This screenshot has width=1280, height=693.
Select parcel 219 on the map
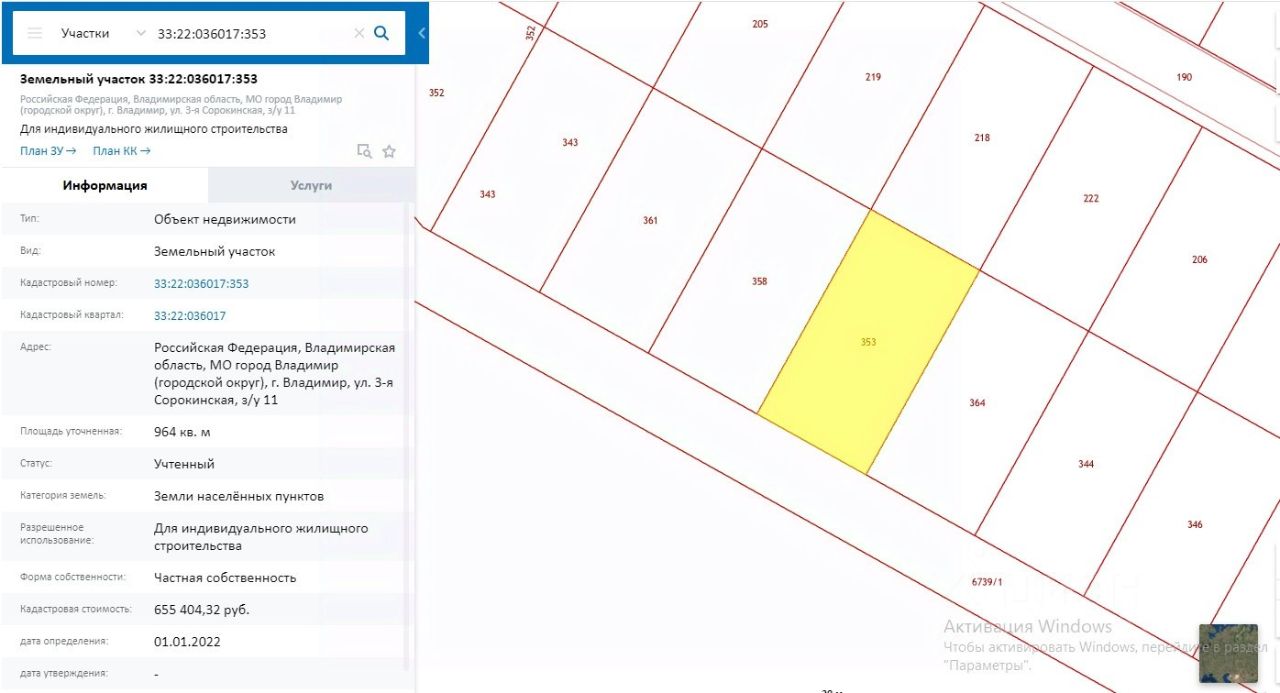coord(873,77)
